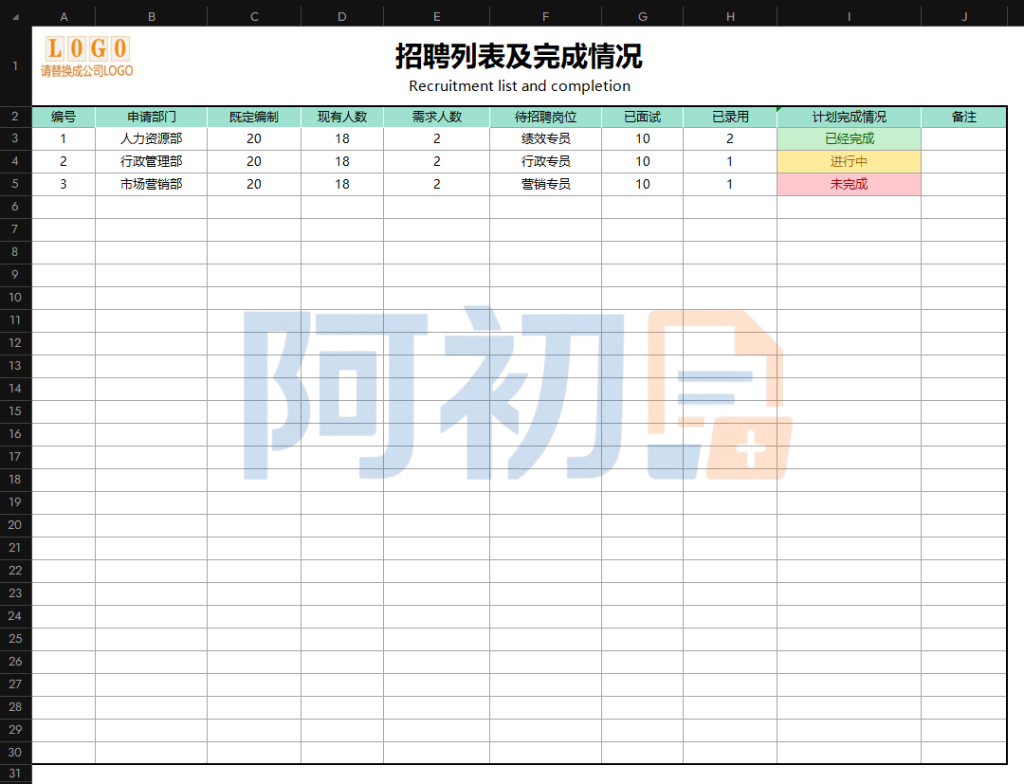The height and width of the screenshot is (784, 1024).
Task: Select row 5 header
Action: pos(15,184)
